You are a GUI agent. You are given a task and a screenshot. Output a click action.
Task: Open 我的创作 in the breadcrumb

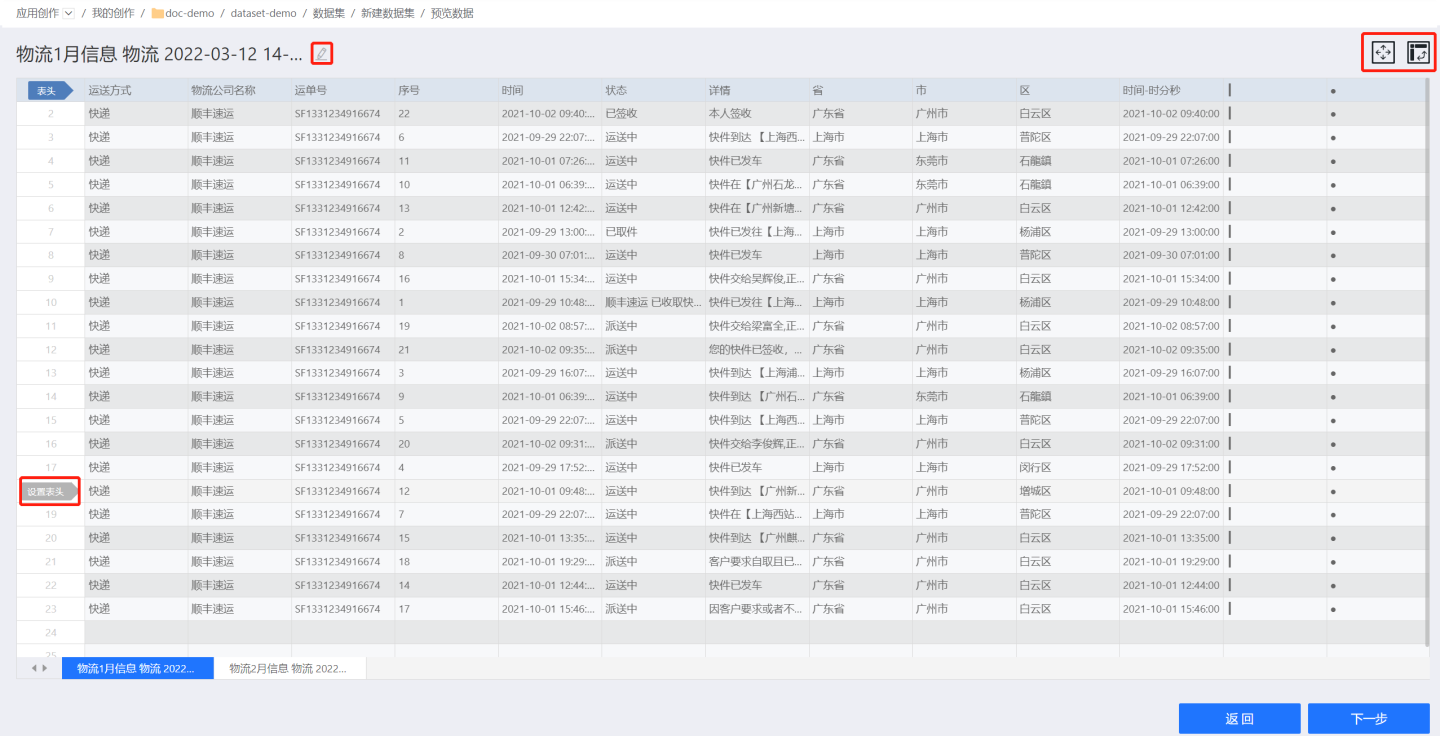(112, 14)
